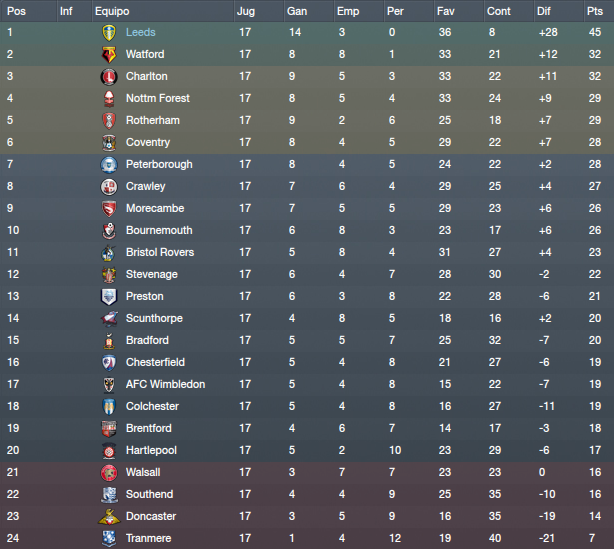Select the Brentford club crest
The width and height of the screenshot is (614, 549).
[109, 428]
